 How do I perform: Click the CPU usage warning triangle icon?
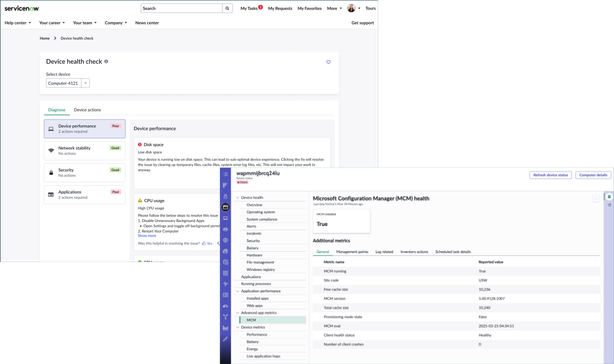tap(140, 200)
